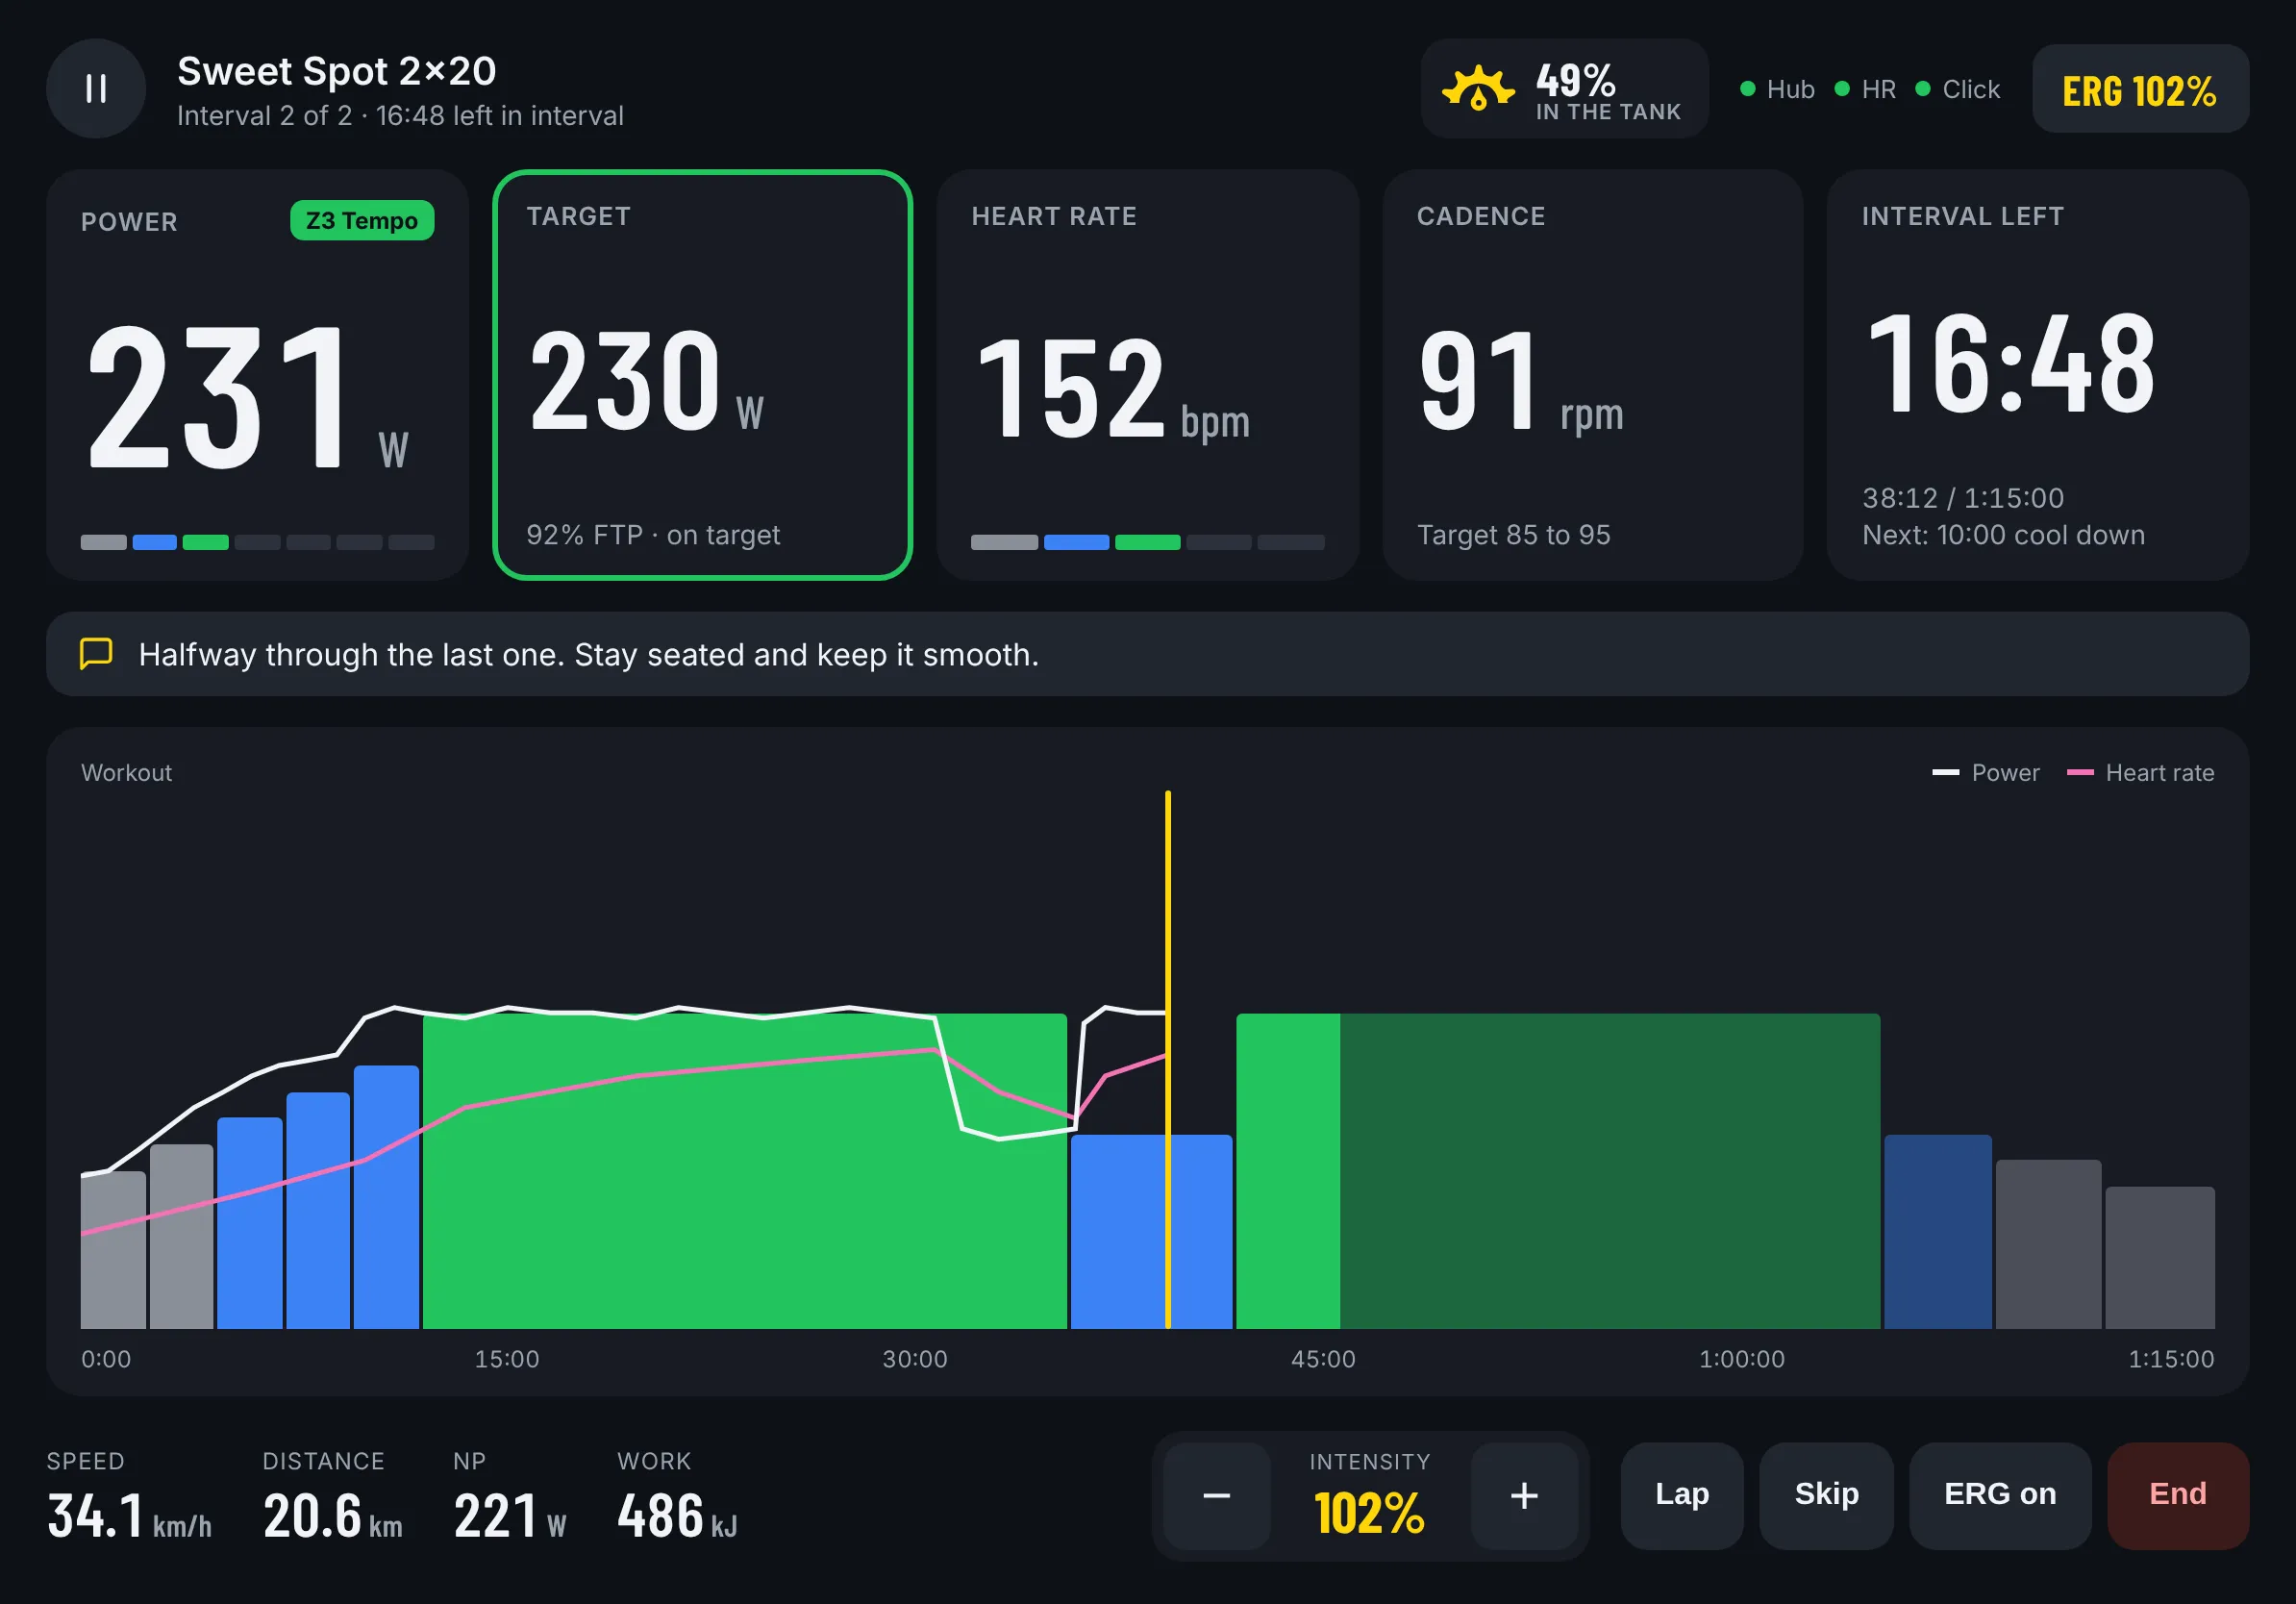Toggle Power line in chart legend
This screenshot has width=2296, height=1604.
click(x=1986, y=772)
